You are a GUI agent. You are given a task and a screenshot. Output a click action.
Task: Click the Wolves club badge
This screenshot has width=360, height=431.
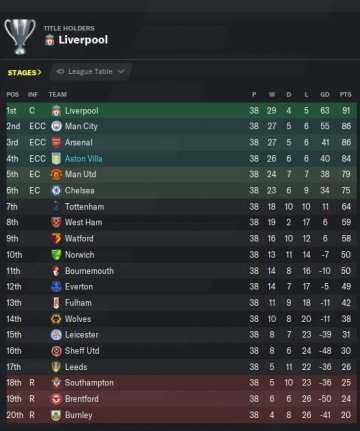tap(56, 319)
